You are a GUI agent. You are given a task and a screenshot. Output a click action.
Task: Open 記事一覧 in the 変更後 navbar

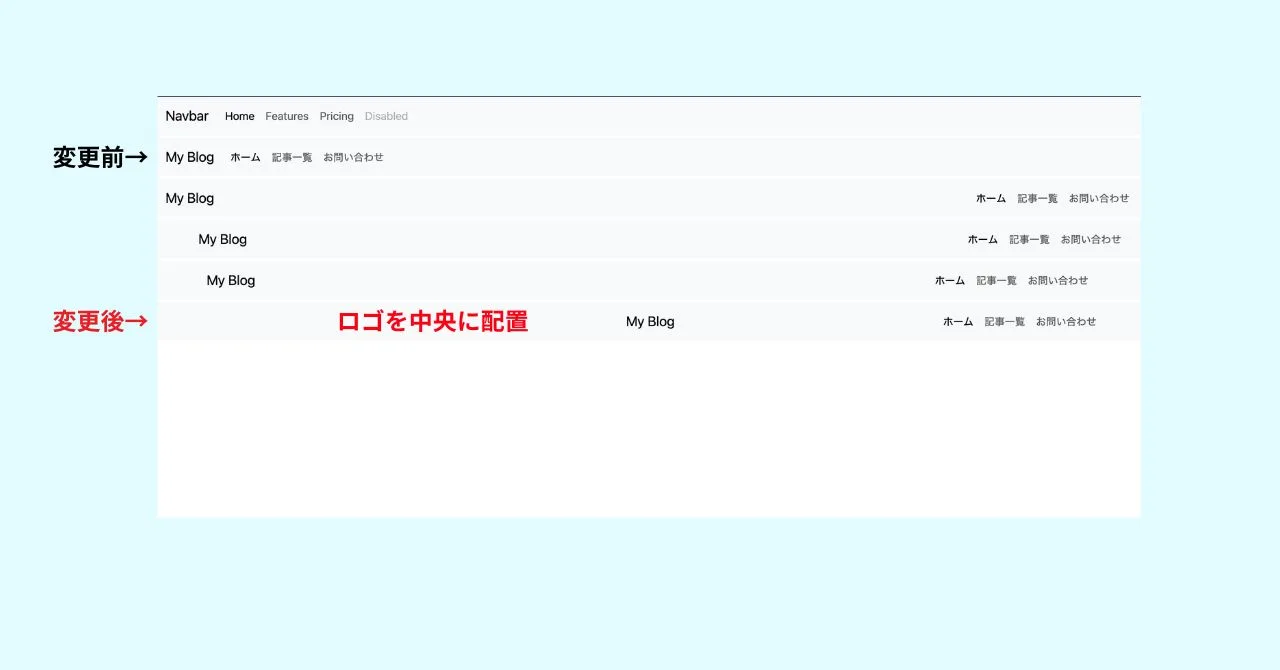[x=1005, y=321]
